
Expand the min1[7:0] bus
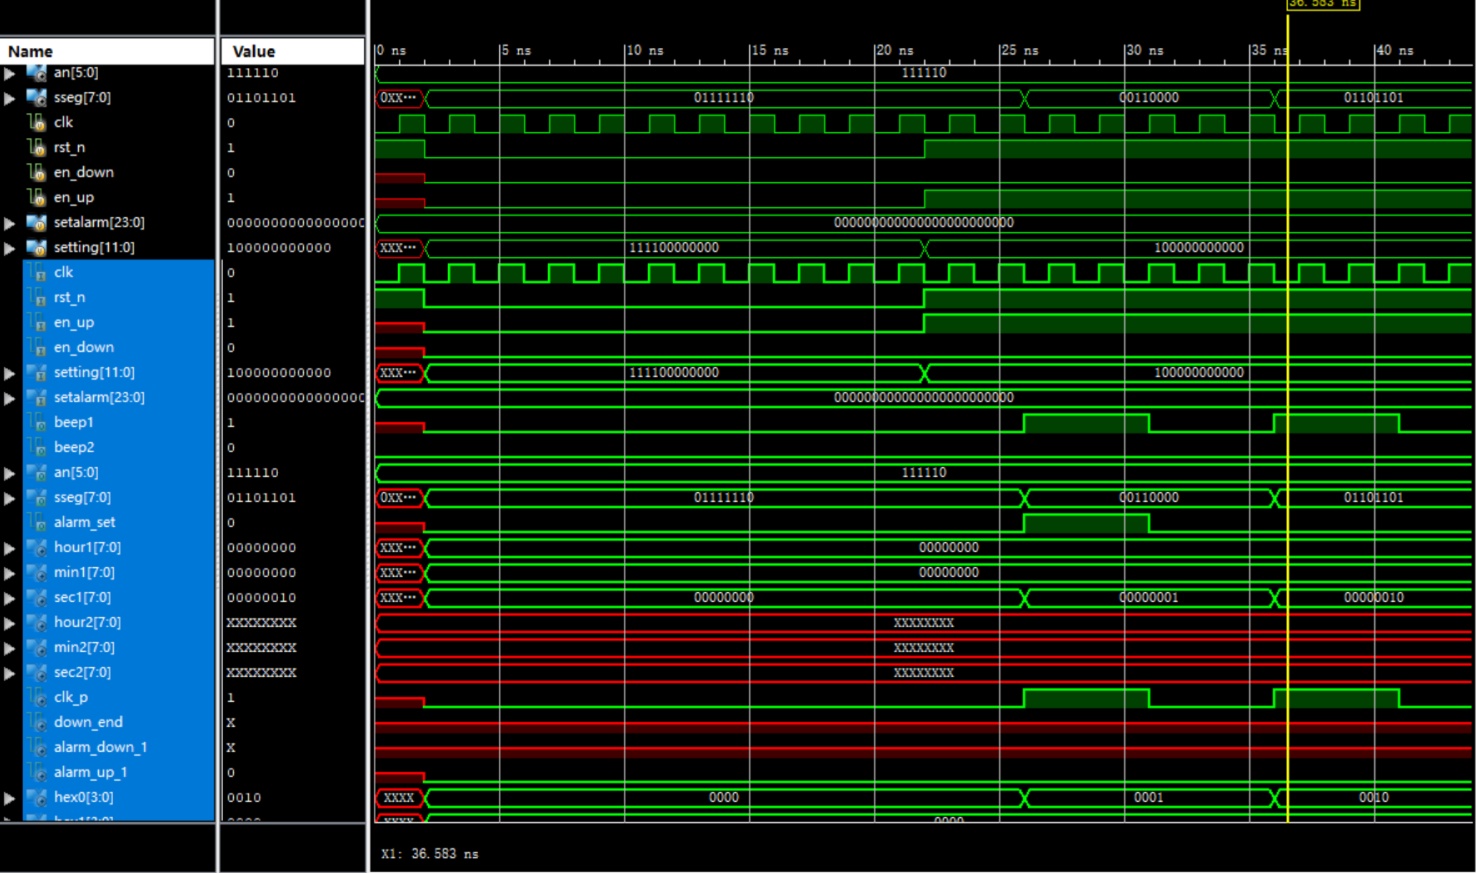[10, 573]
